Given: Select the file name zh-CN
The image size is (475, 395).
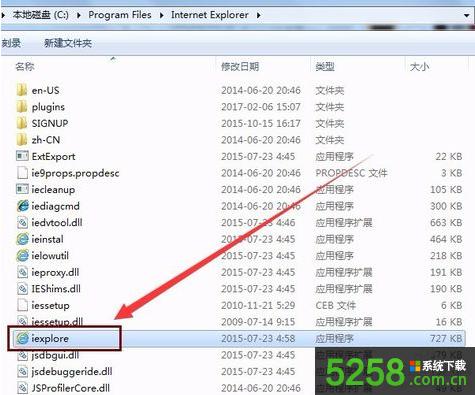Looking at the screenshot, I should [46, 140].
